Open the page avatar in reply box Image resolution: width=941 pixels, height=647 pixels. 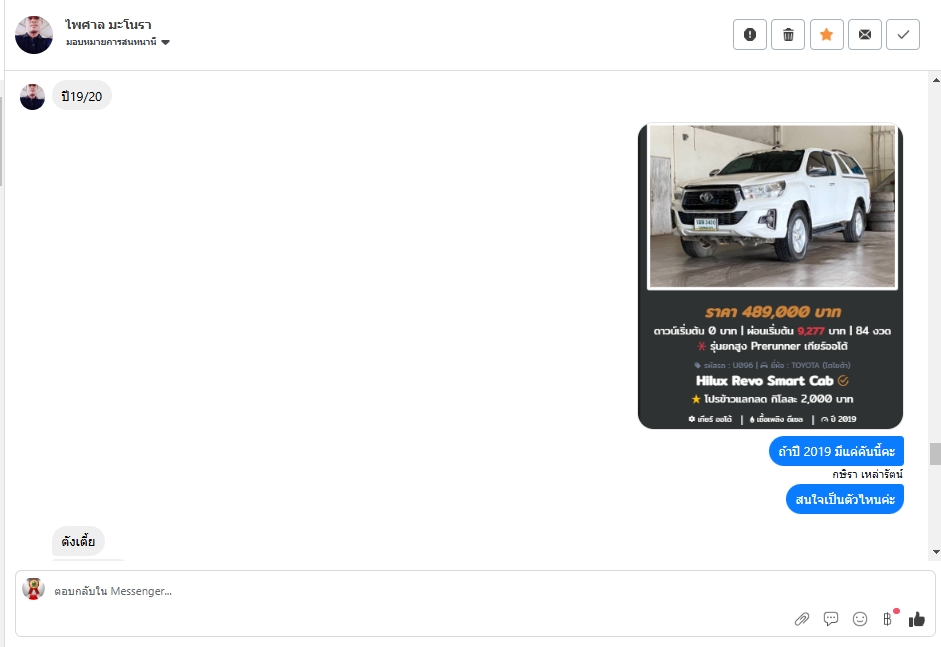coord(34,589)
